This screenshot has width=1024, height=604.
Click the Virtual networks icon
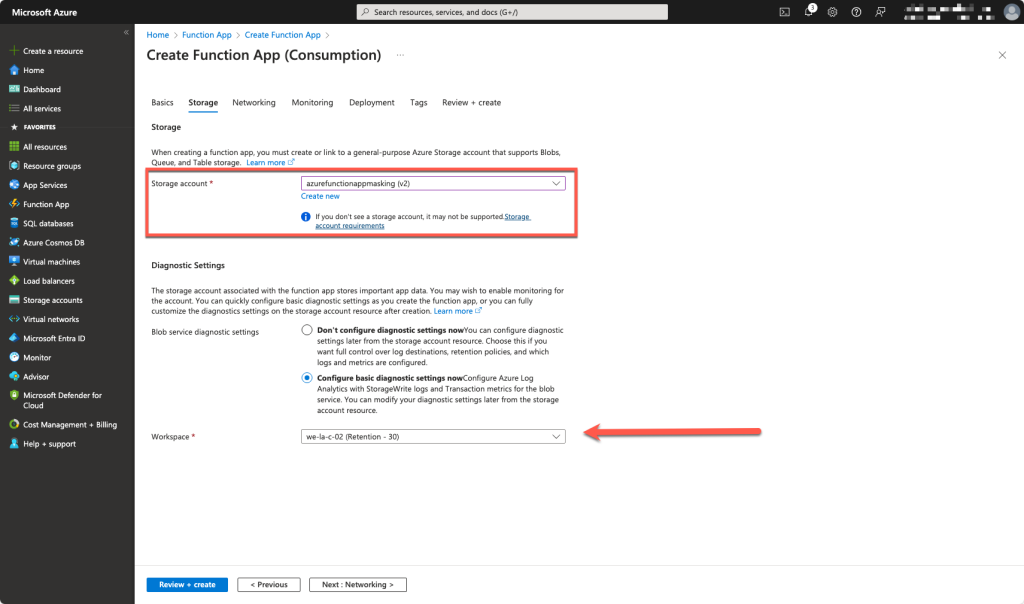click(x=14, y=319)
